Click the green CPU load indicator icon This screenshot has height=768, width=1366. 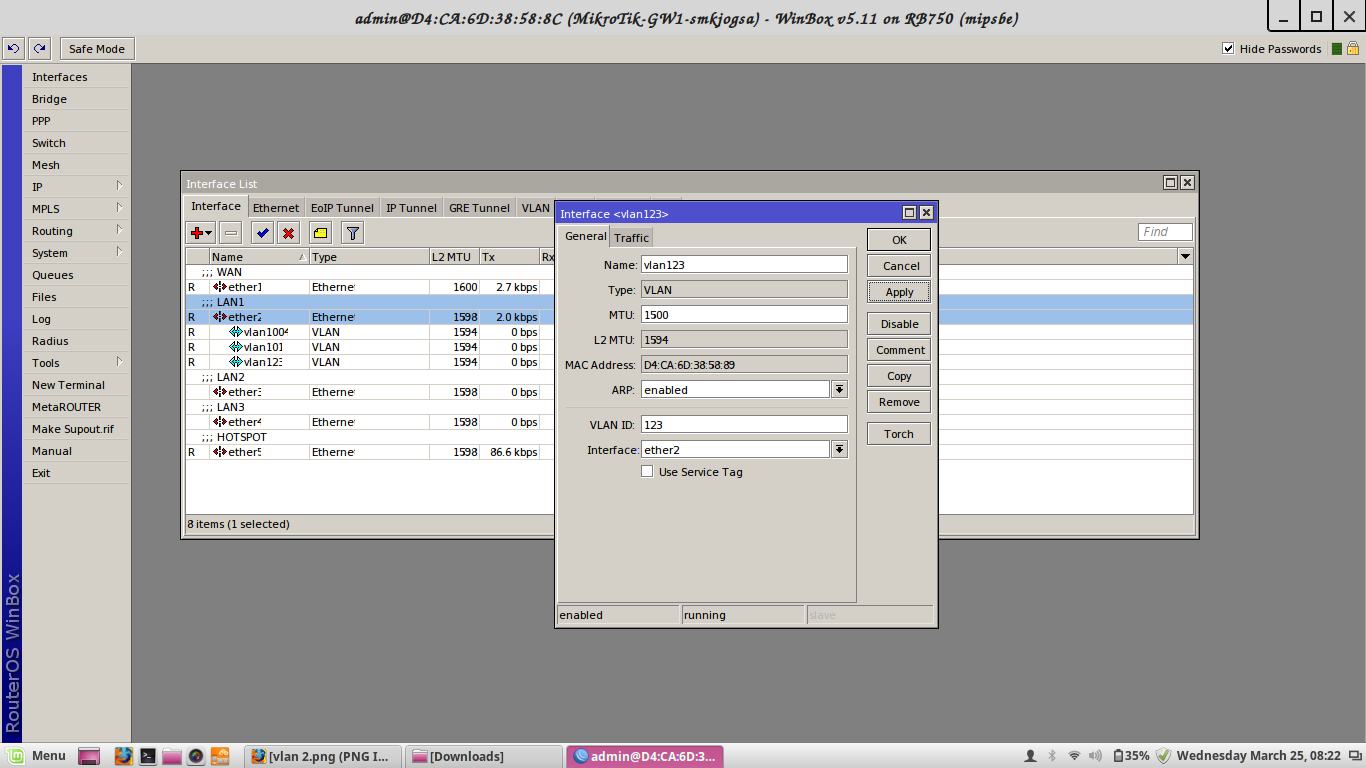(x=1337, y=49)
